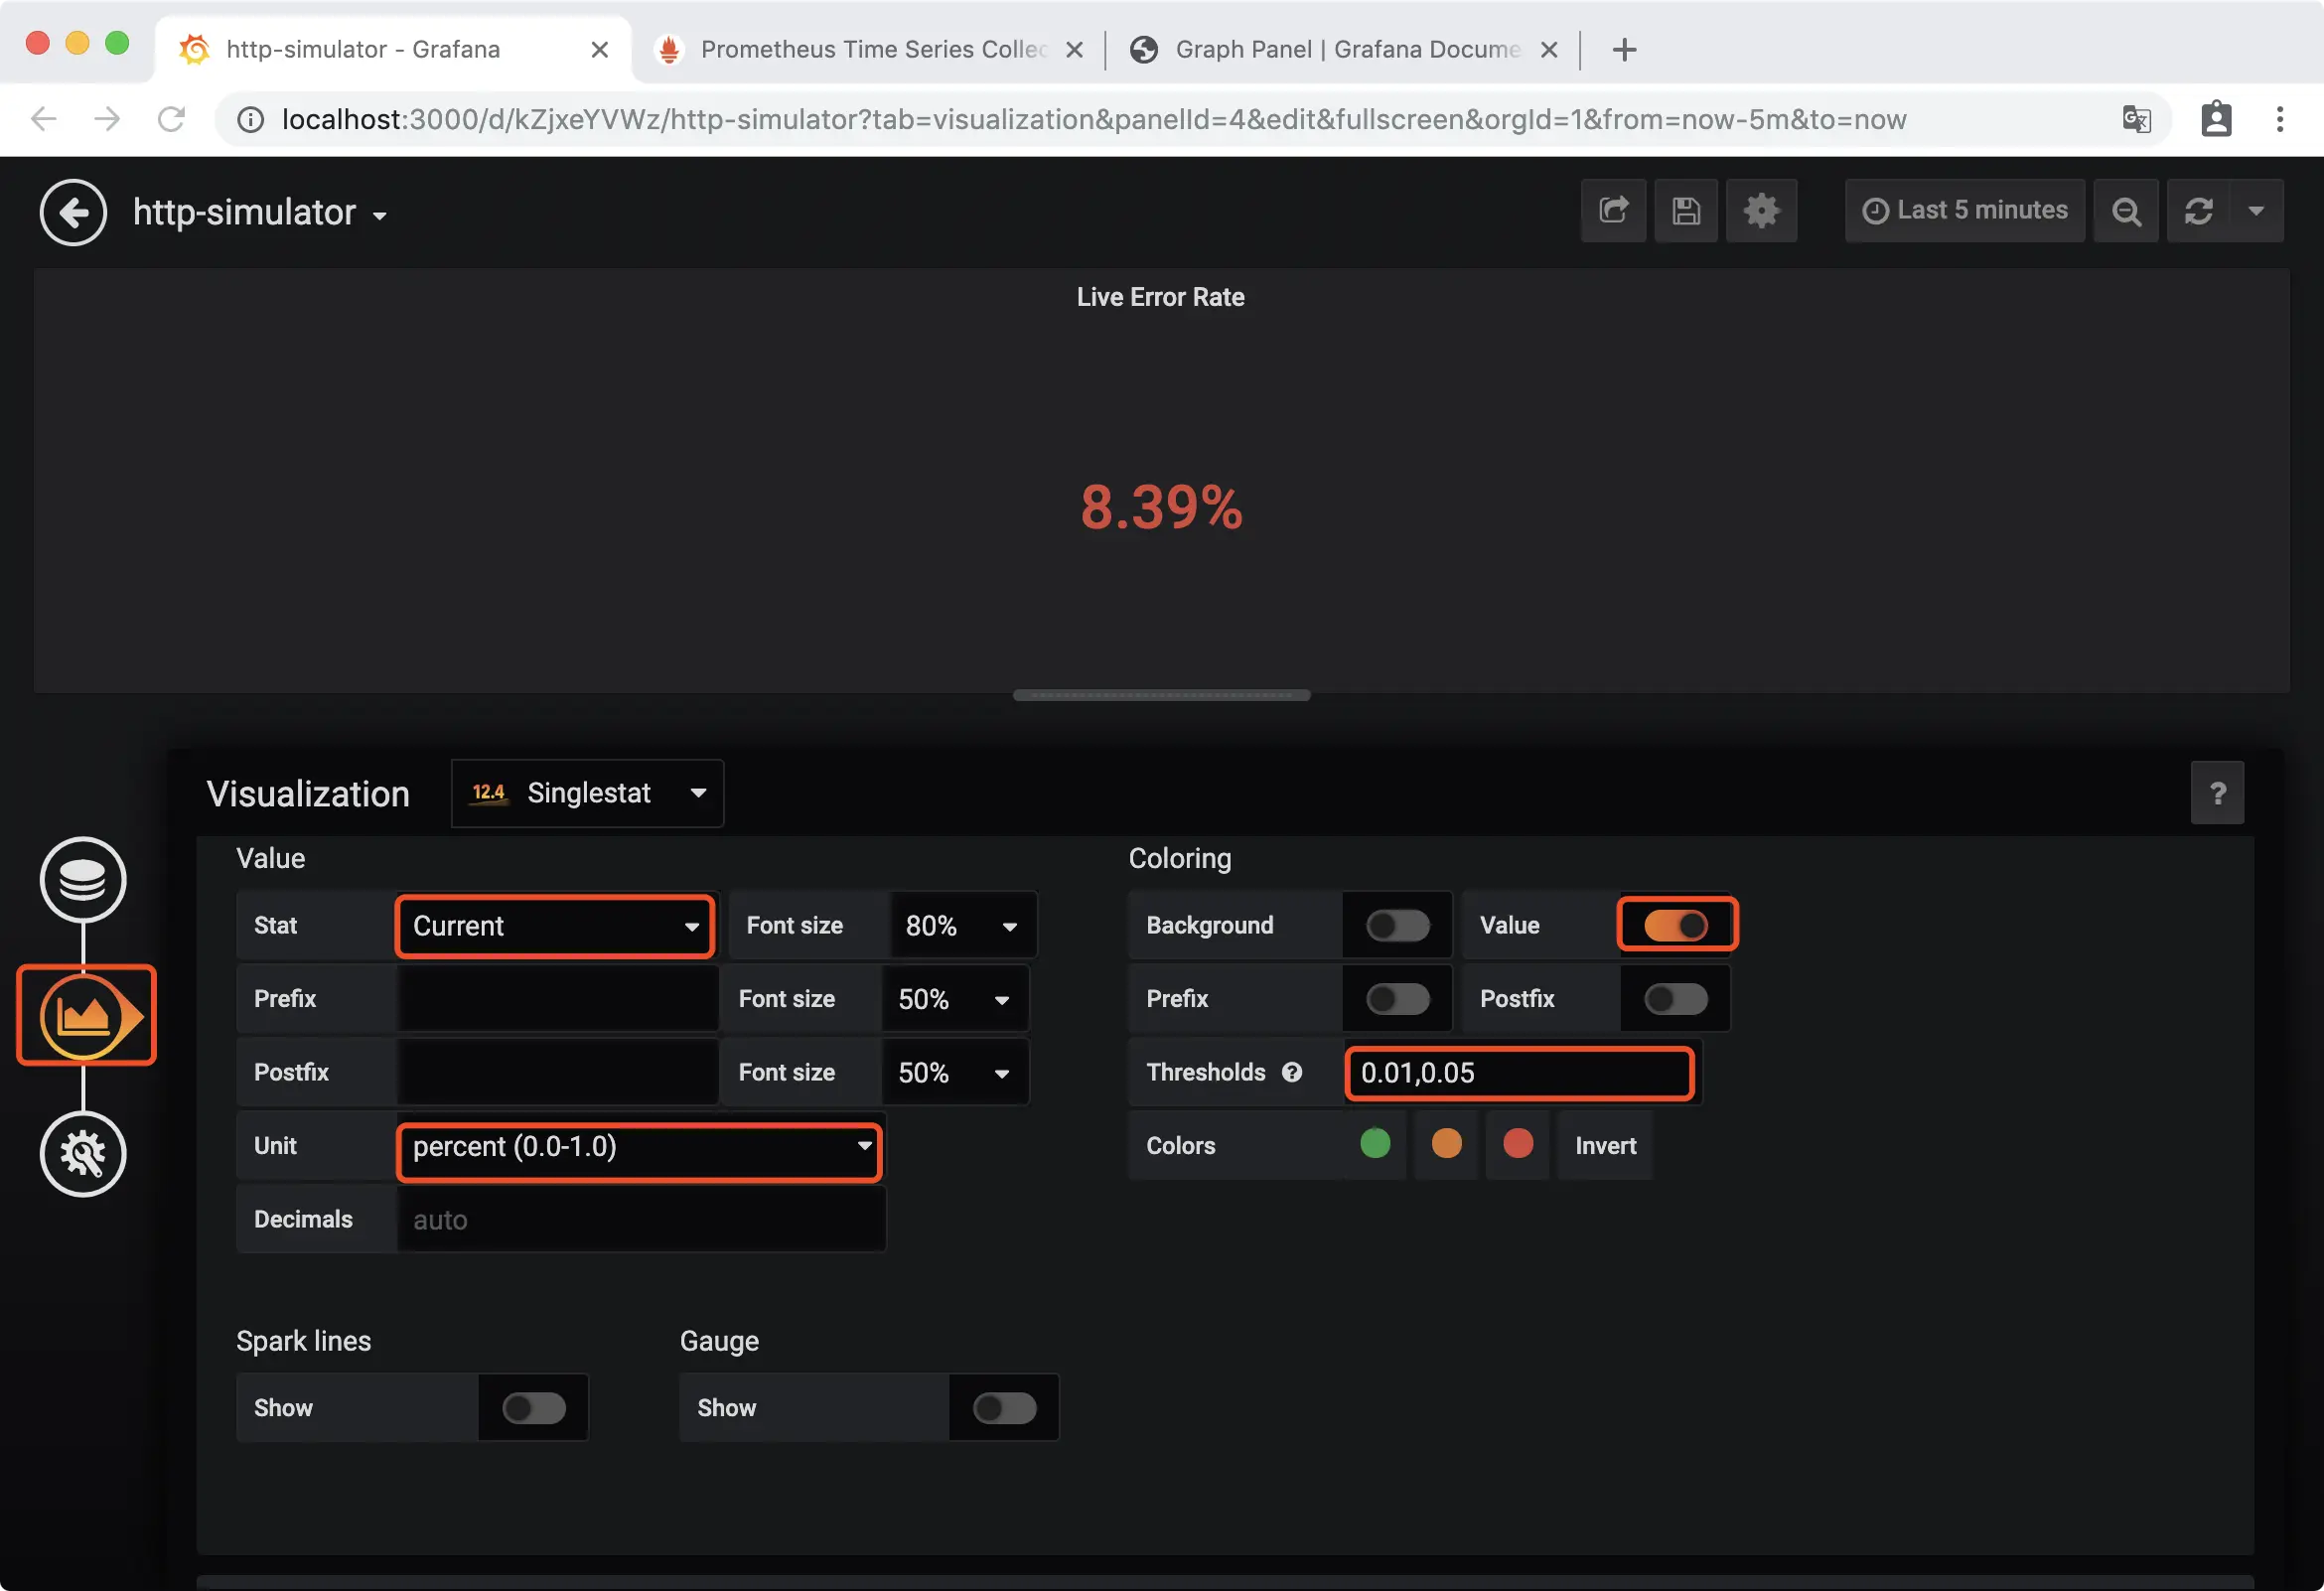Close the Graph Panel documentation tab
Viewport: 2324px width, 1591px height.
pos(1549,49)
